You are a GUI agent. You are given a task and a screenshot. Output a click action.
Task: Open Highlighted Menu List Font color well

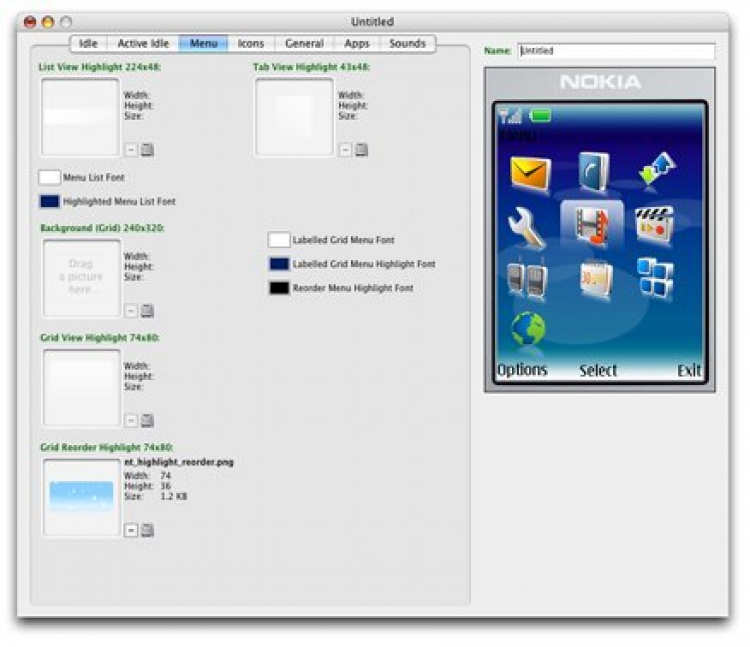(x=49, y=201)
